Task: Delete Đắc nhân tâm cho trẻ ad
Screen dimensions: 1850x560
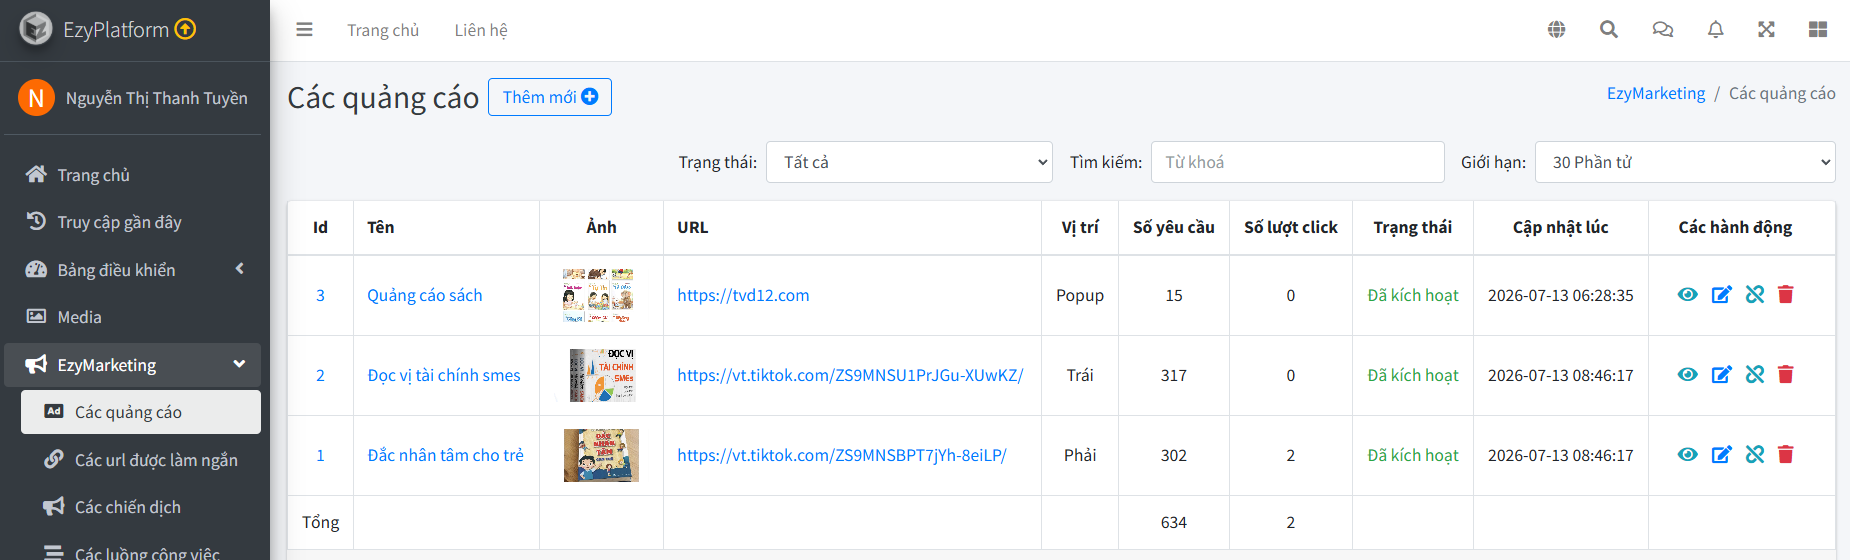Action: pyautogui.click(x=1786, y=455)
